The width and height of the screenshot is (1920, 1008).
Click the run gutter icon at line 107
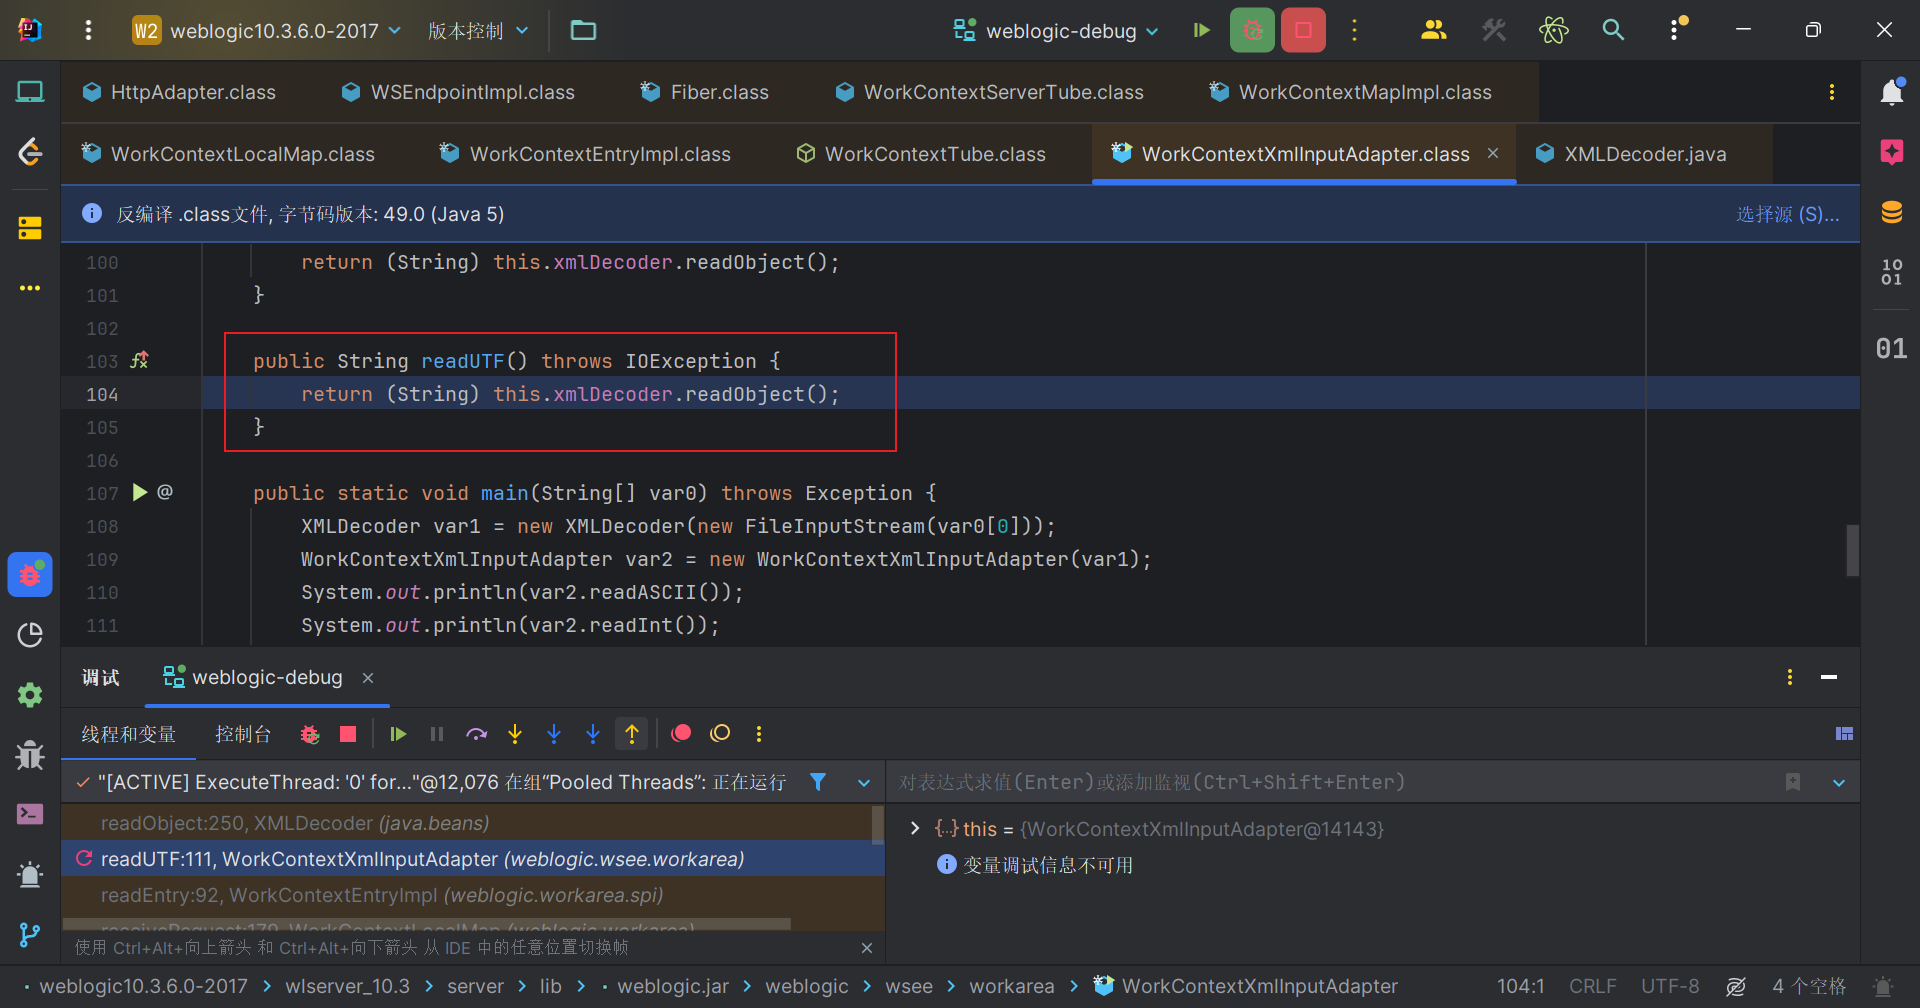pos(140,492)
